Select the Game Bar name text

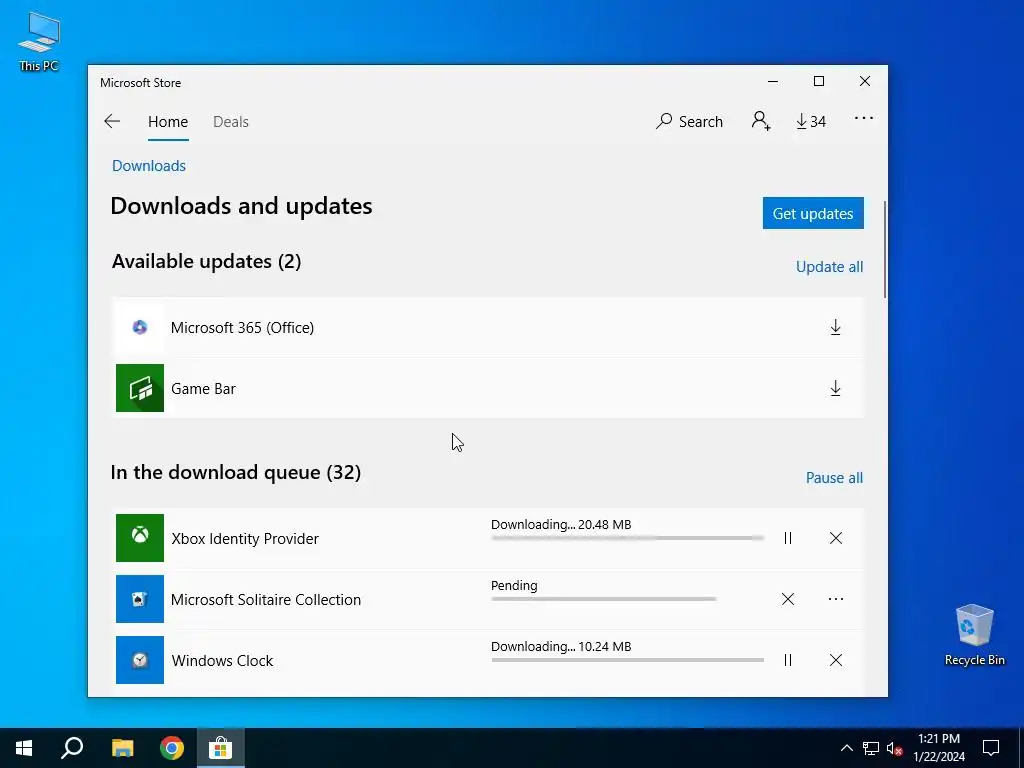203,389
